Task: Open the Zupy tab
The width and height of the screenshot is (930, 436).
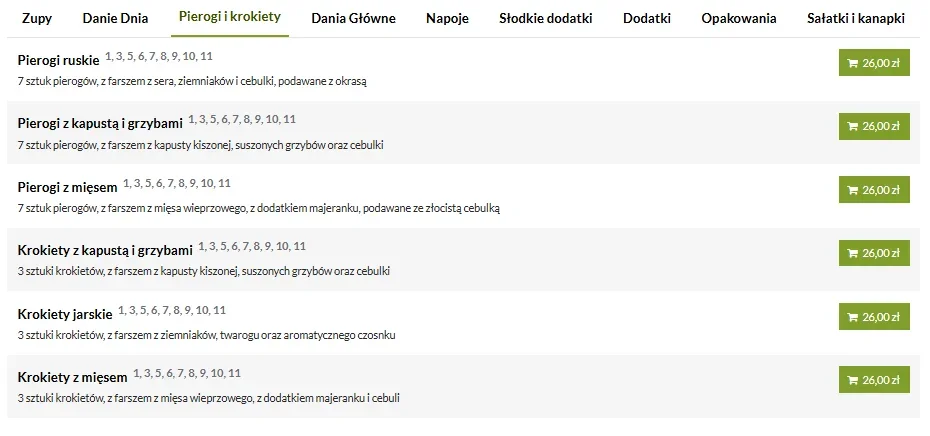Action: 37,18
